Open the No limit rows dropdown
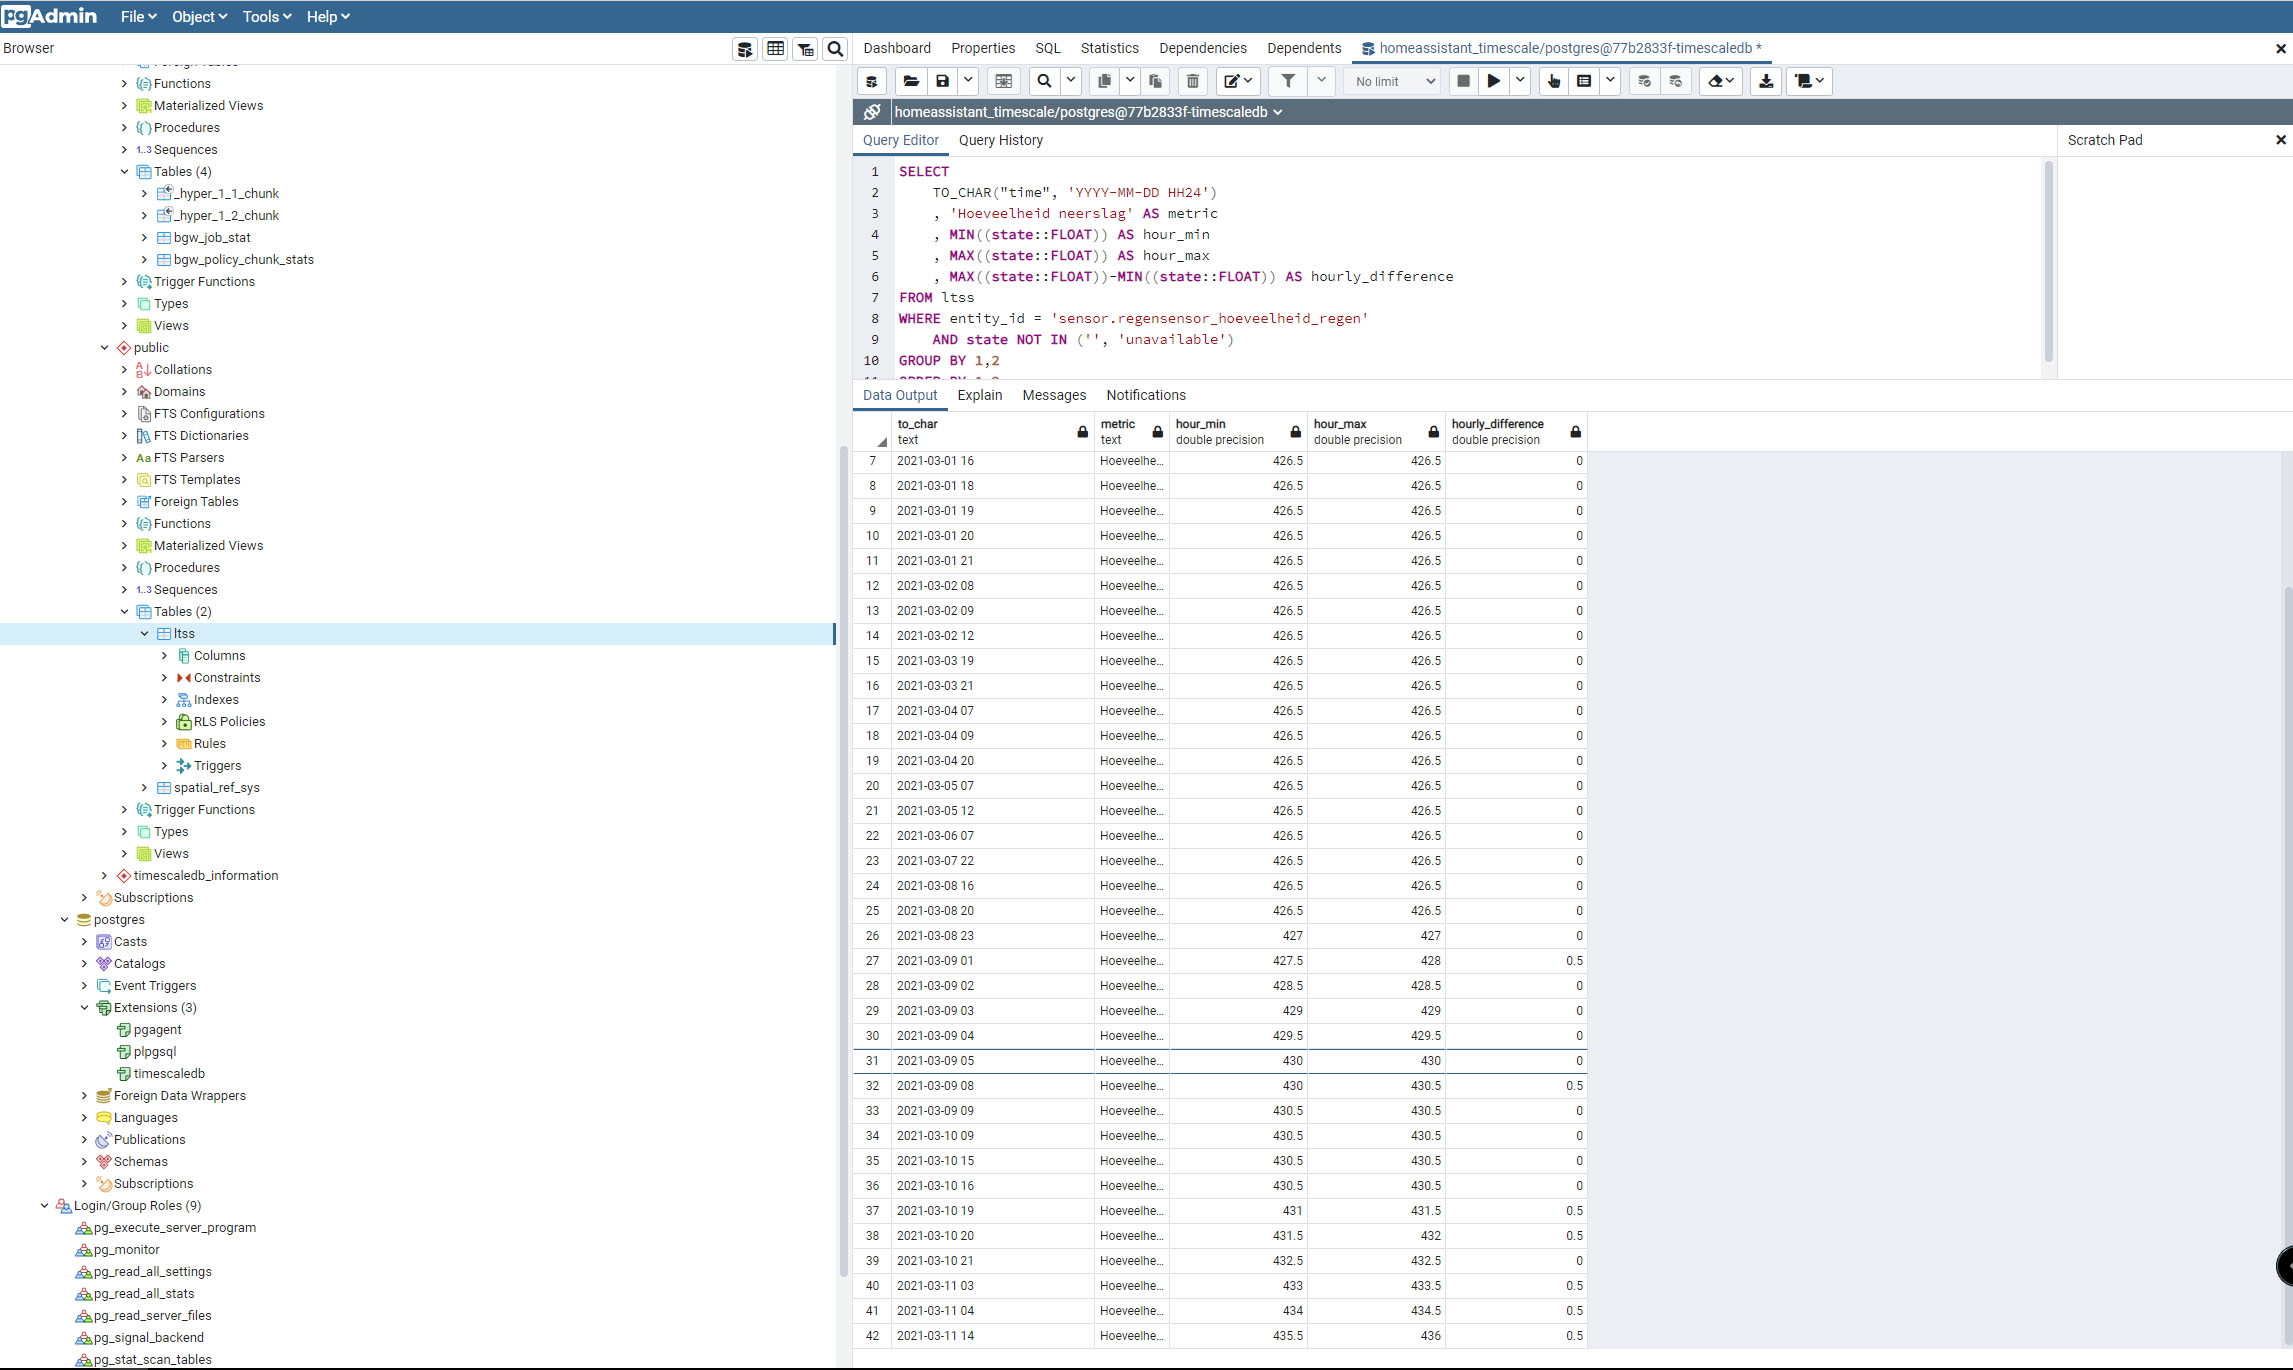The height and width of the screenshot is (1370, 2293). pos(1395,81)
